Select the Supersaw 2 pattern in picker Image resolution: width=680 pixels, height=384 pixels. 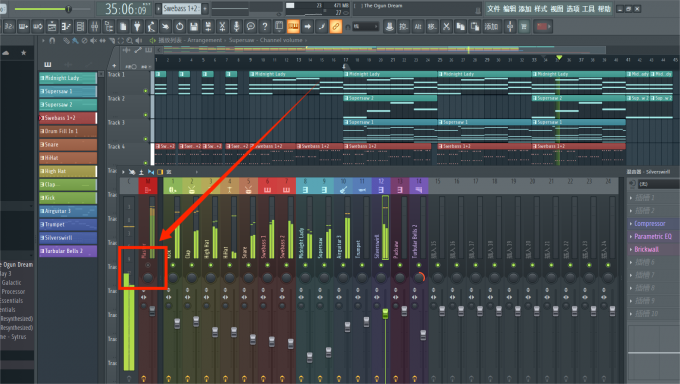click(68, 105)
